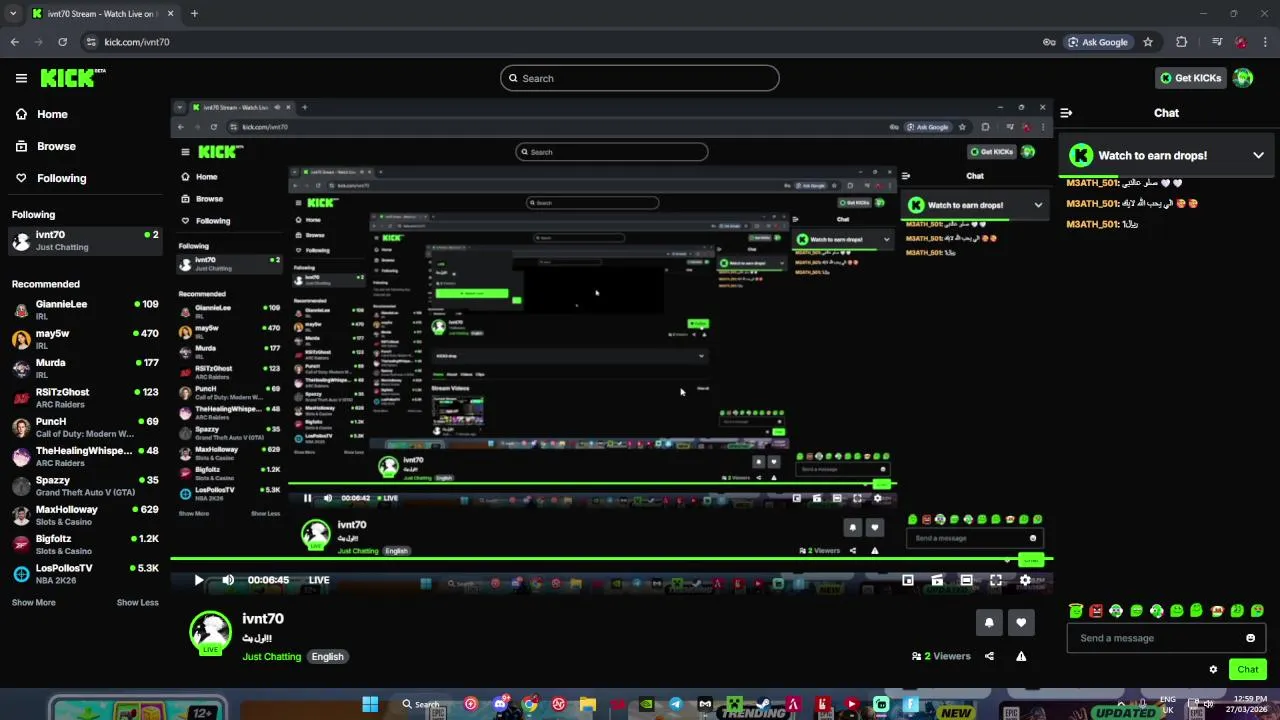Click the KICK logo
The height and width of the screenshot is (720, 1280).
(72, 78)
